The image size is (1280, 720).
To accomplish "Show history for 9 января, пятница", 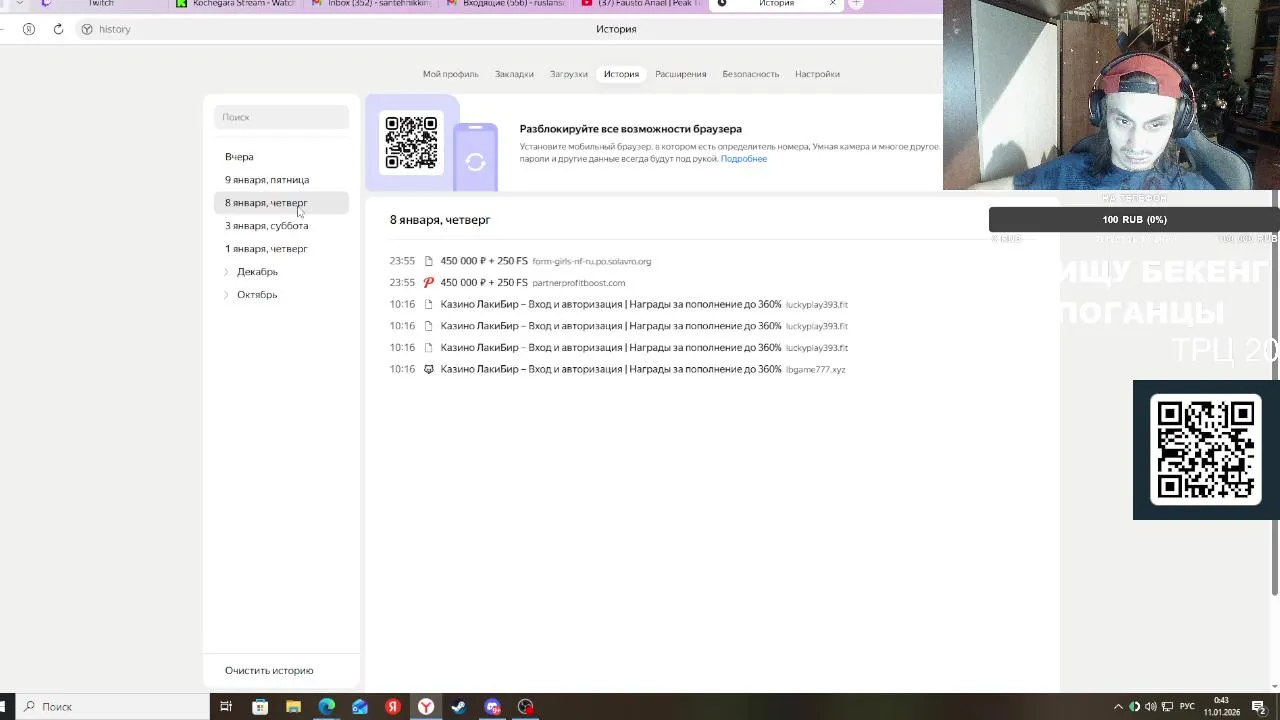I will (267, 180).
